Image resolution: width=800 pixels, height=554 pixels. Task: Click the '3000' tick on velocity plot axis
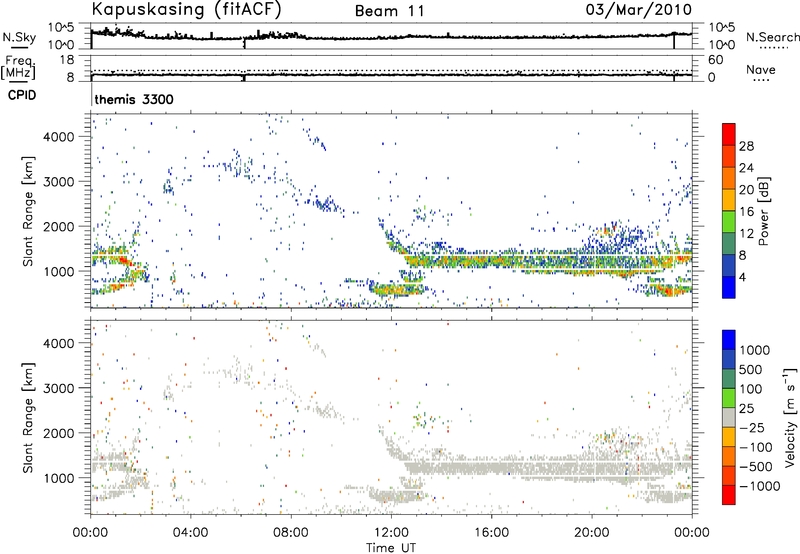tap(59, 388)
